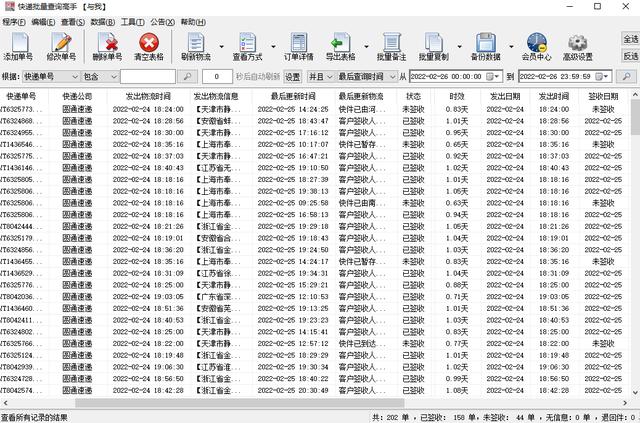Viewport: 640px width, 423px height.
Task: Click the 0.65天 cell
Action: pyautogui.click(x=457, y=145)
